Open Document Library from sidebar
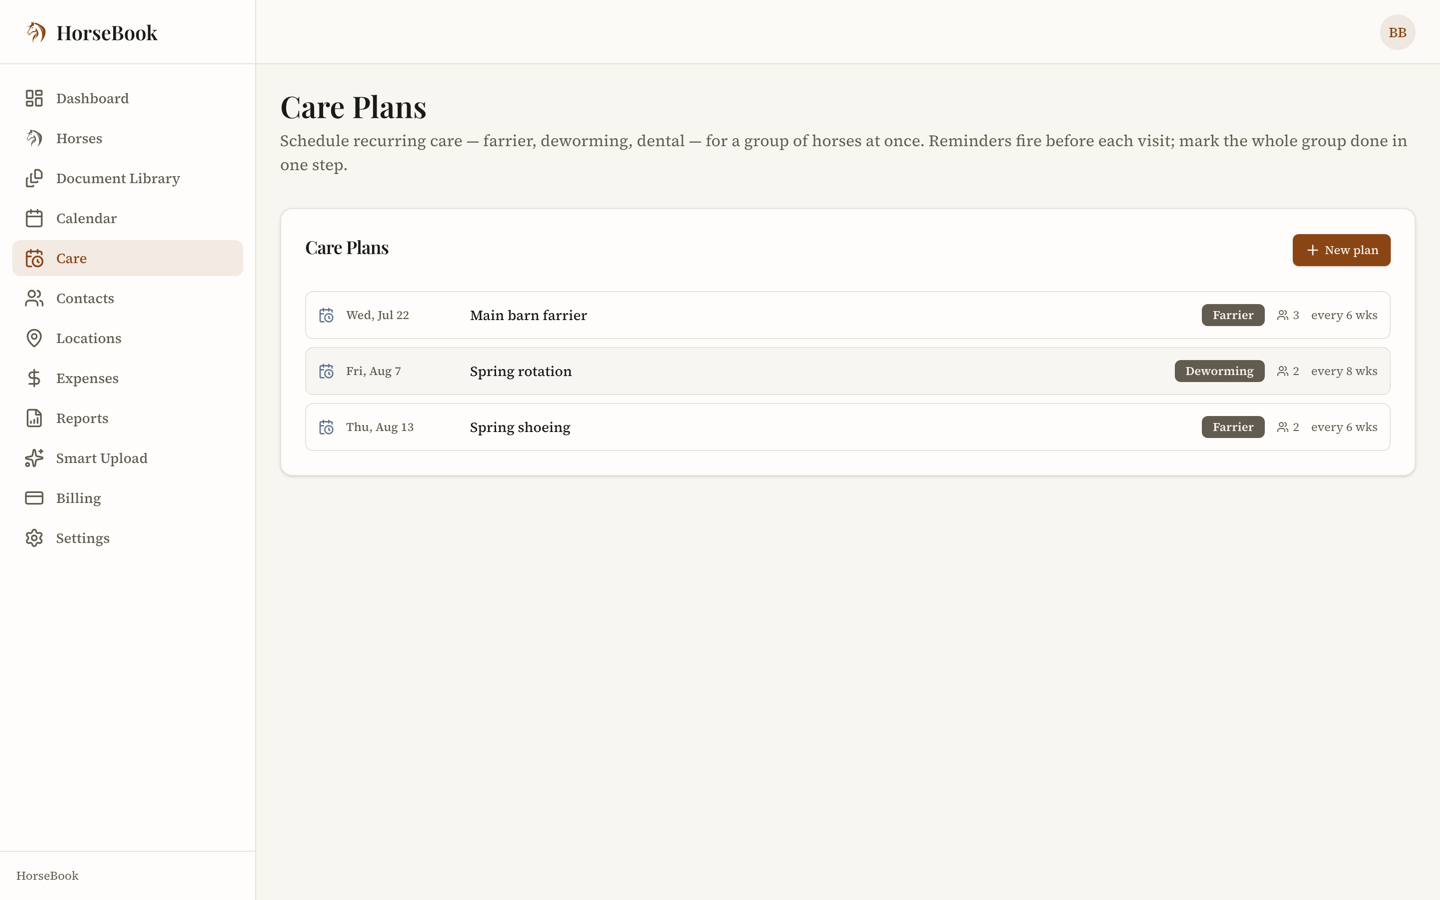1440x900 pixels. (128, 178)
